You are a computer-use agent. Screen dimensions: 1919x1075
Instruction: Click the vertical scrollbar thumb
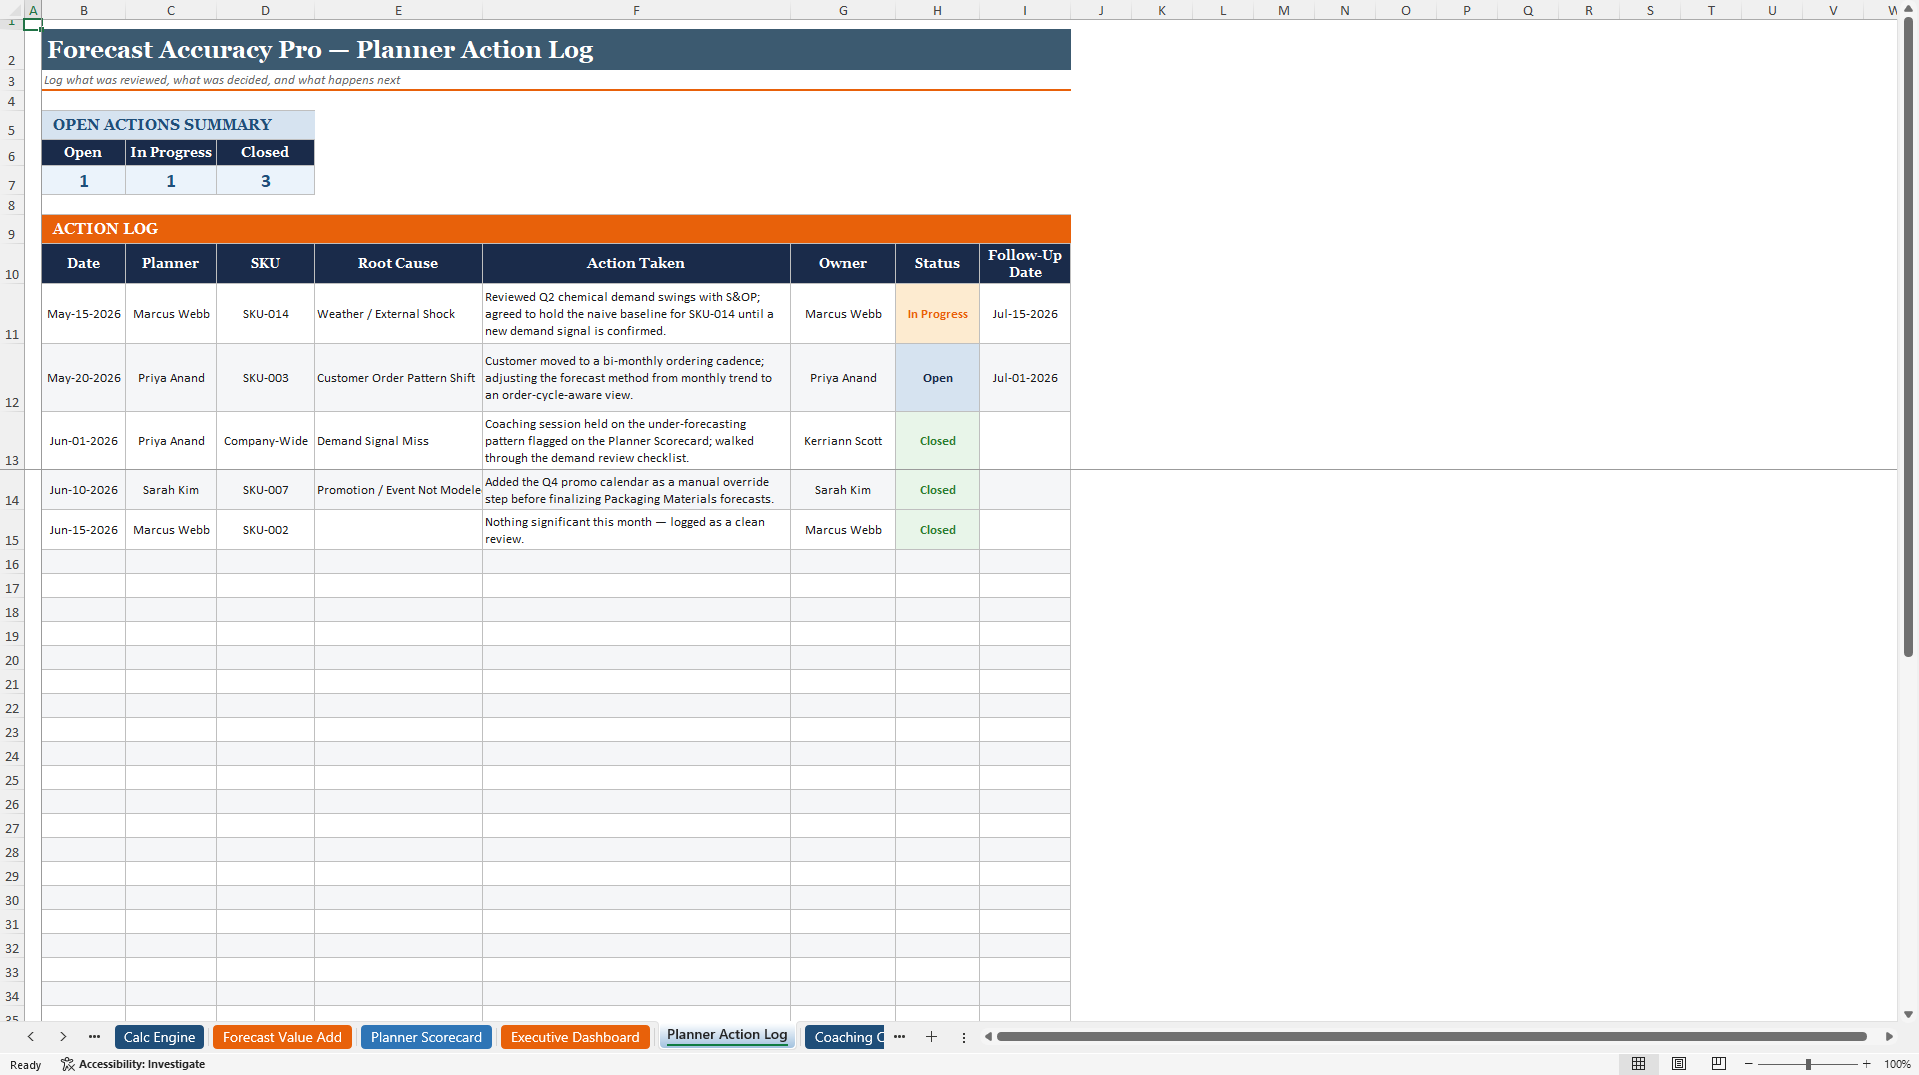click(1908, 337)
